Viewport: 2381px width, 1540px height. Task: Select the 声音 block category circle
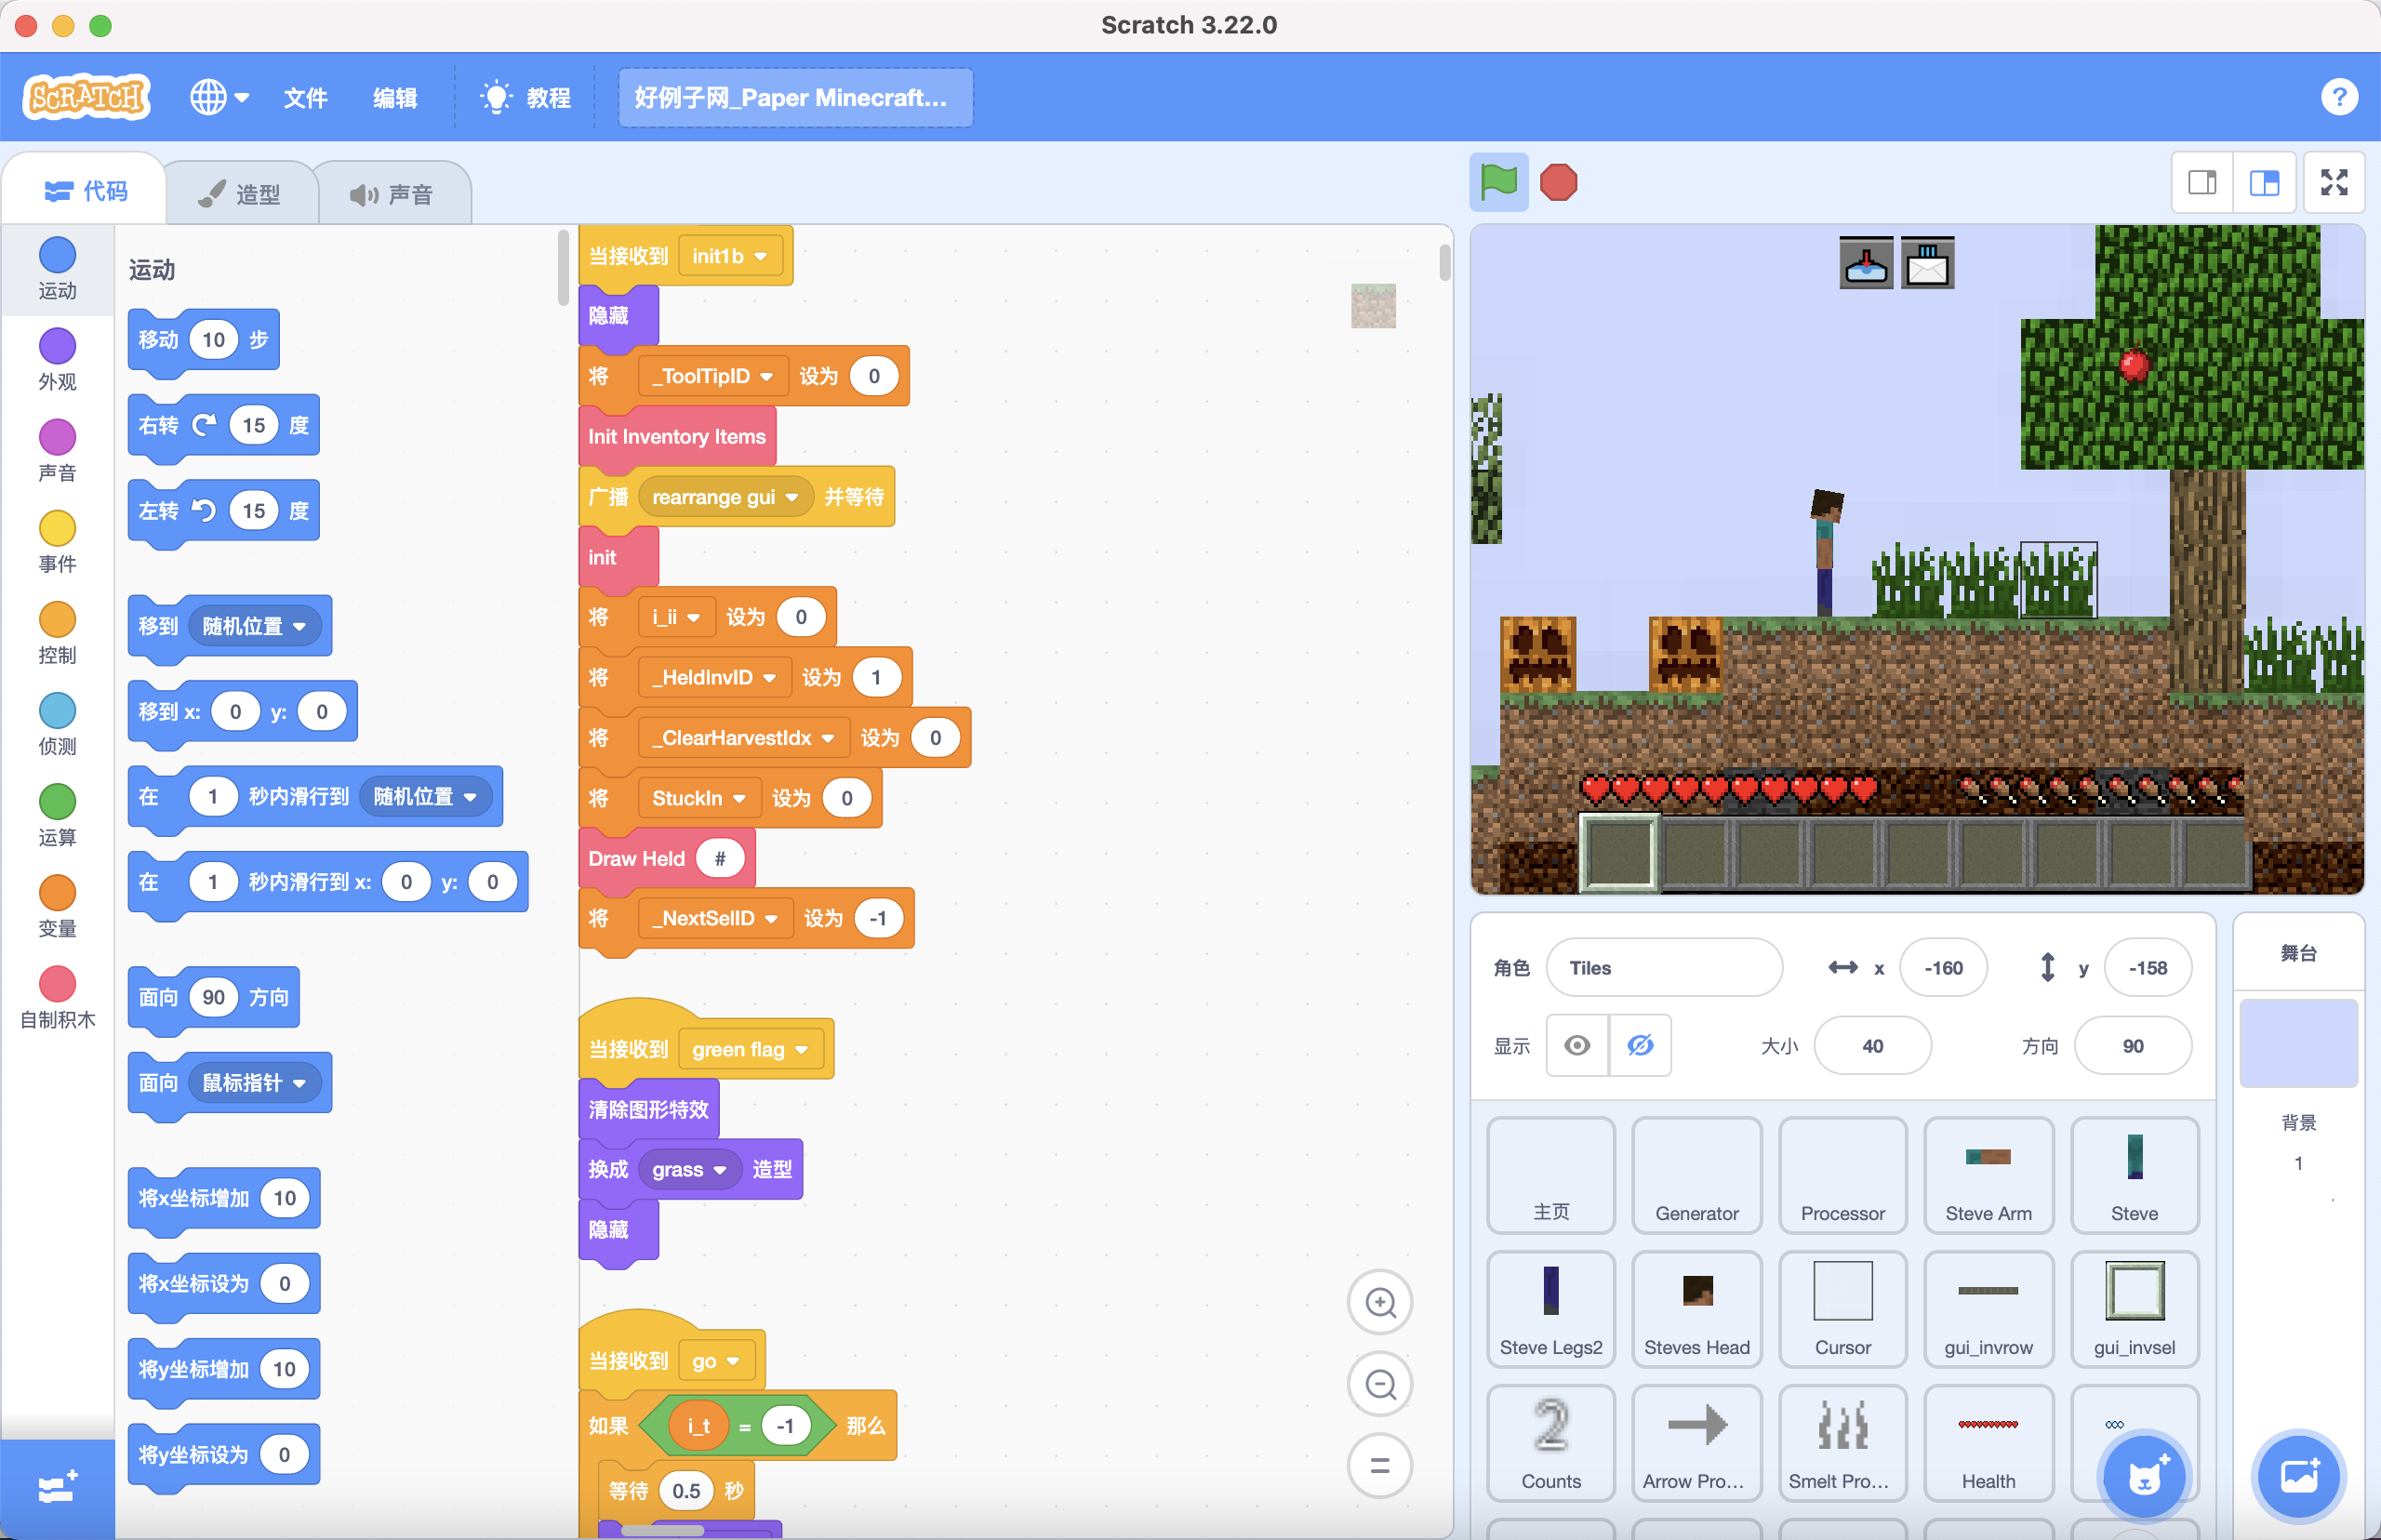click(57, 450)
